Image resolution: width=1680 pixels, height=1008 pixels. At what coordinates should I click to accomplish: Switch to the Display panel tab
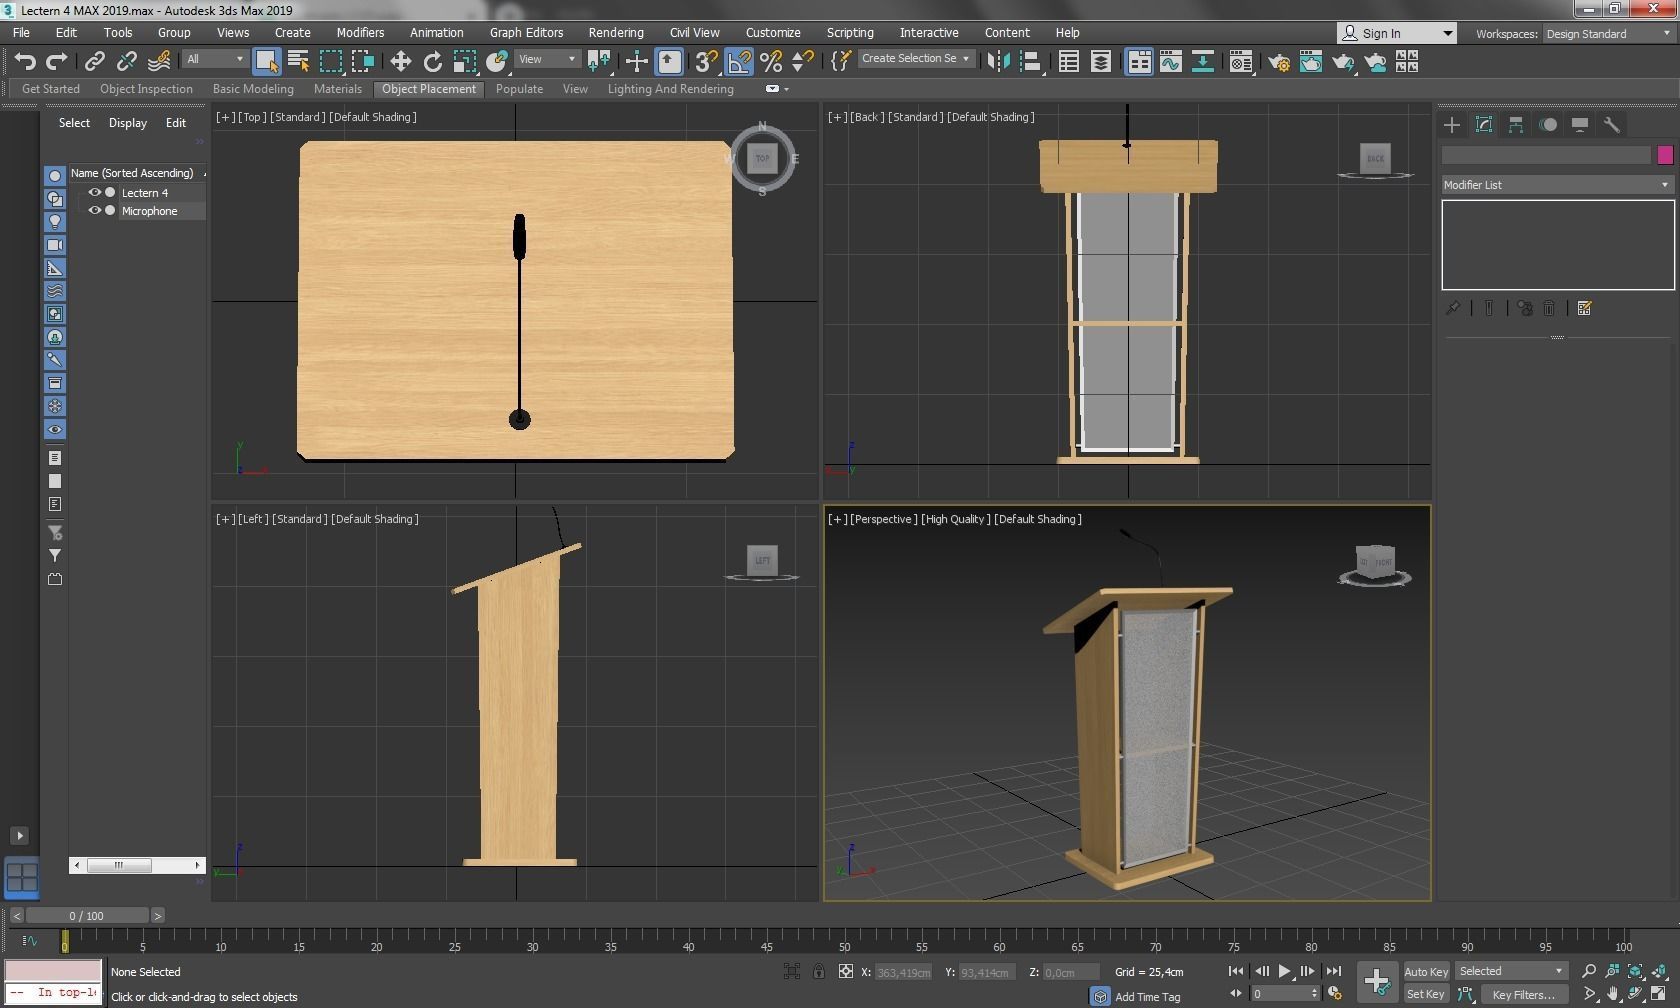1580,125
